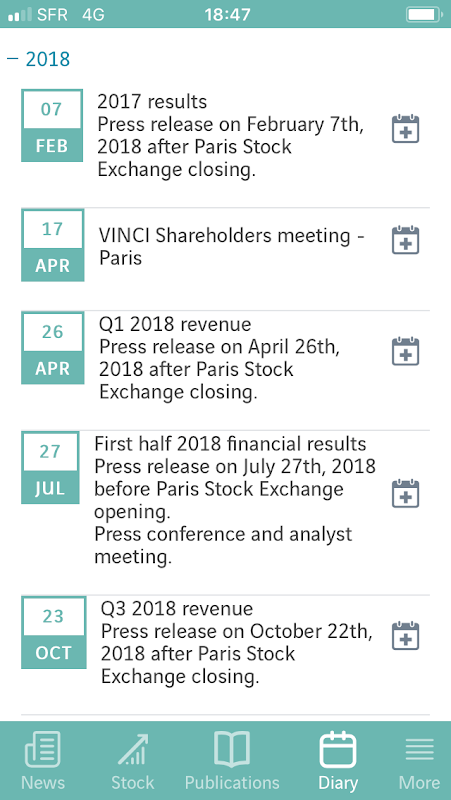Tap the 07 FEB date badge
451x800 pixels.
pos(52,126)
